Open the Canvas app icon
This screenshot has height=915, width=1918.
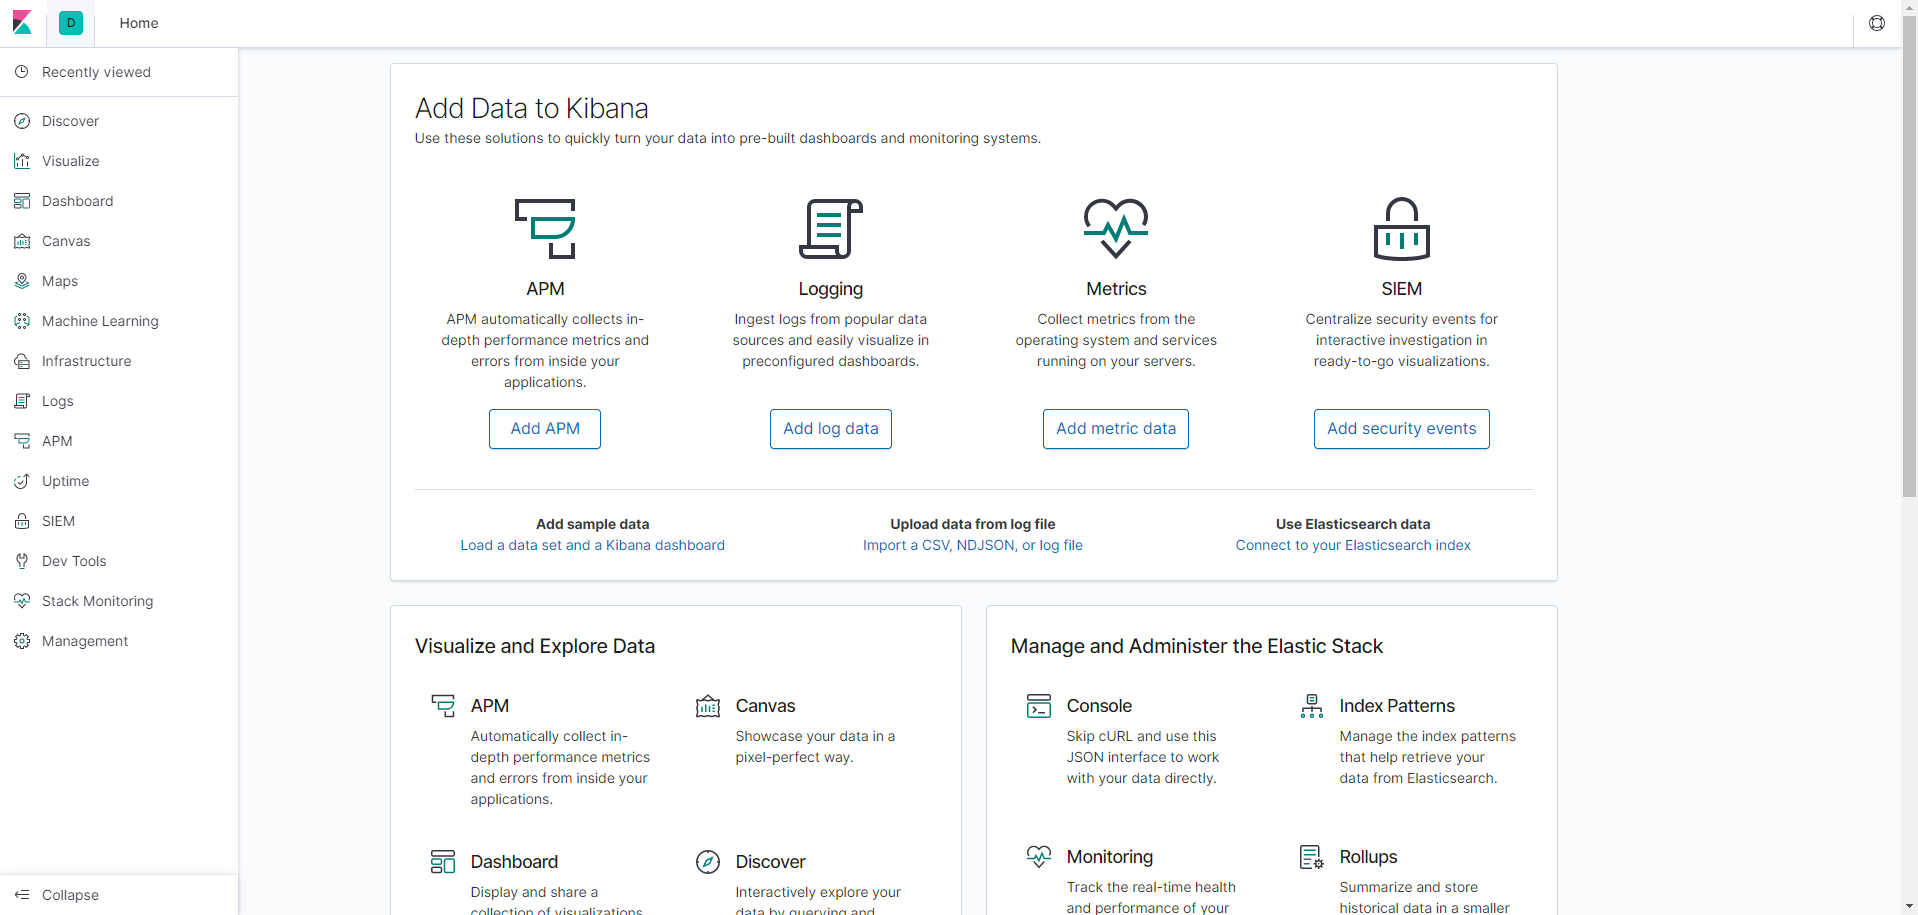coord(22,241)
